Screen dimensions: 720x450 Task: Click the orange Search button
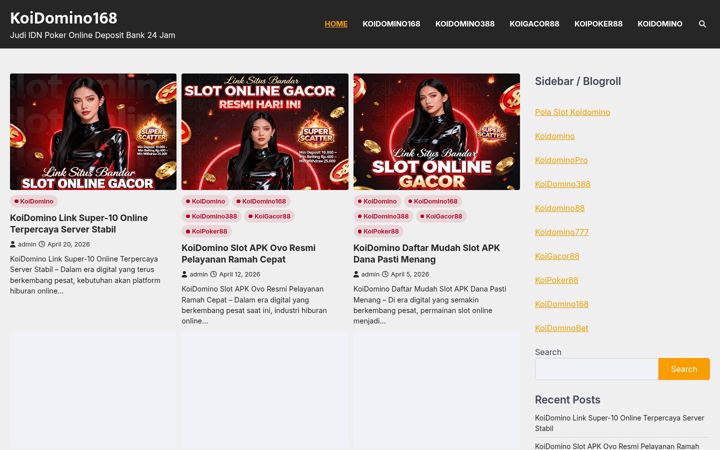click(x=684, y=369)
